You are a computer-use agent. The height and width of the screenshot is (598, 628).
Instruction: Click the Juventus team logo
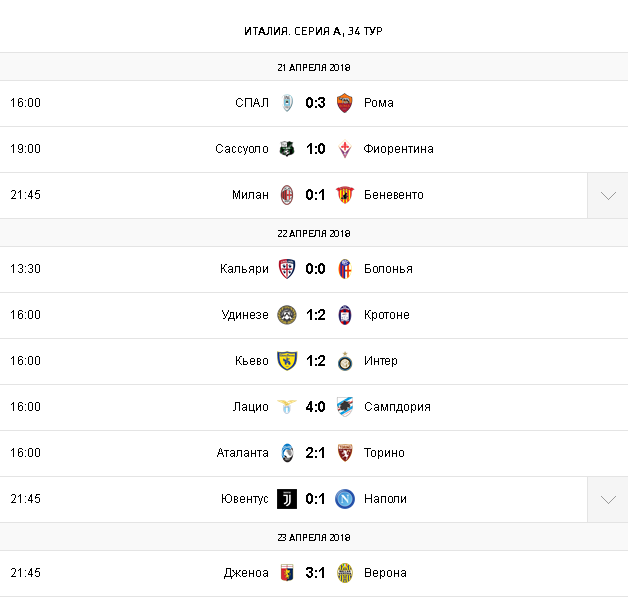point(287,499)
